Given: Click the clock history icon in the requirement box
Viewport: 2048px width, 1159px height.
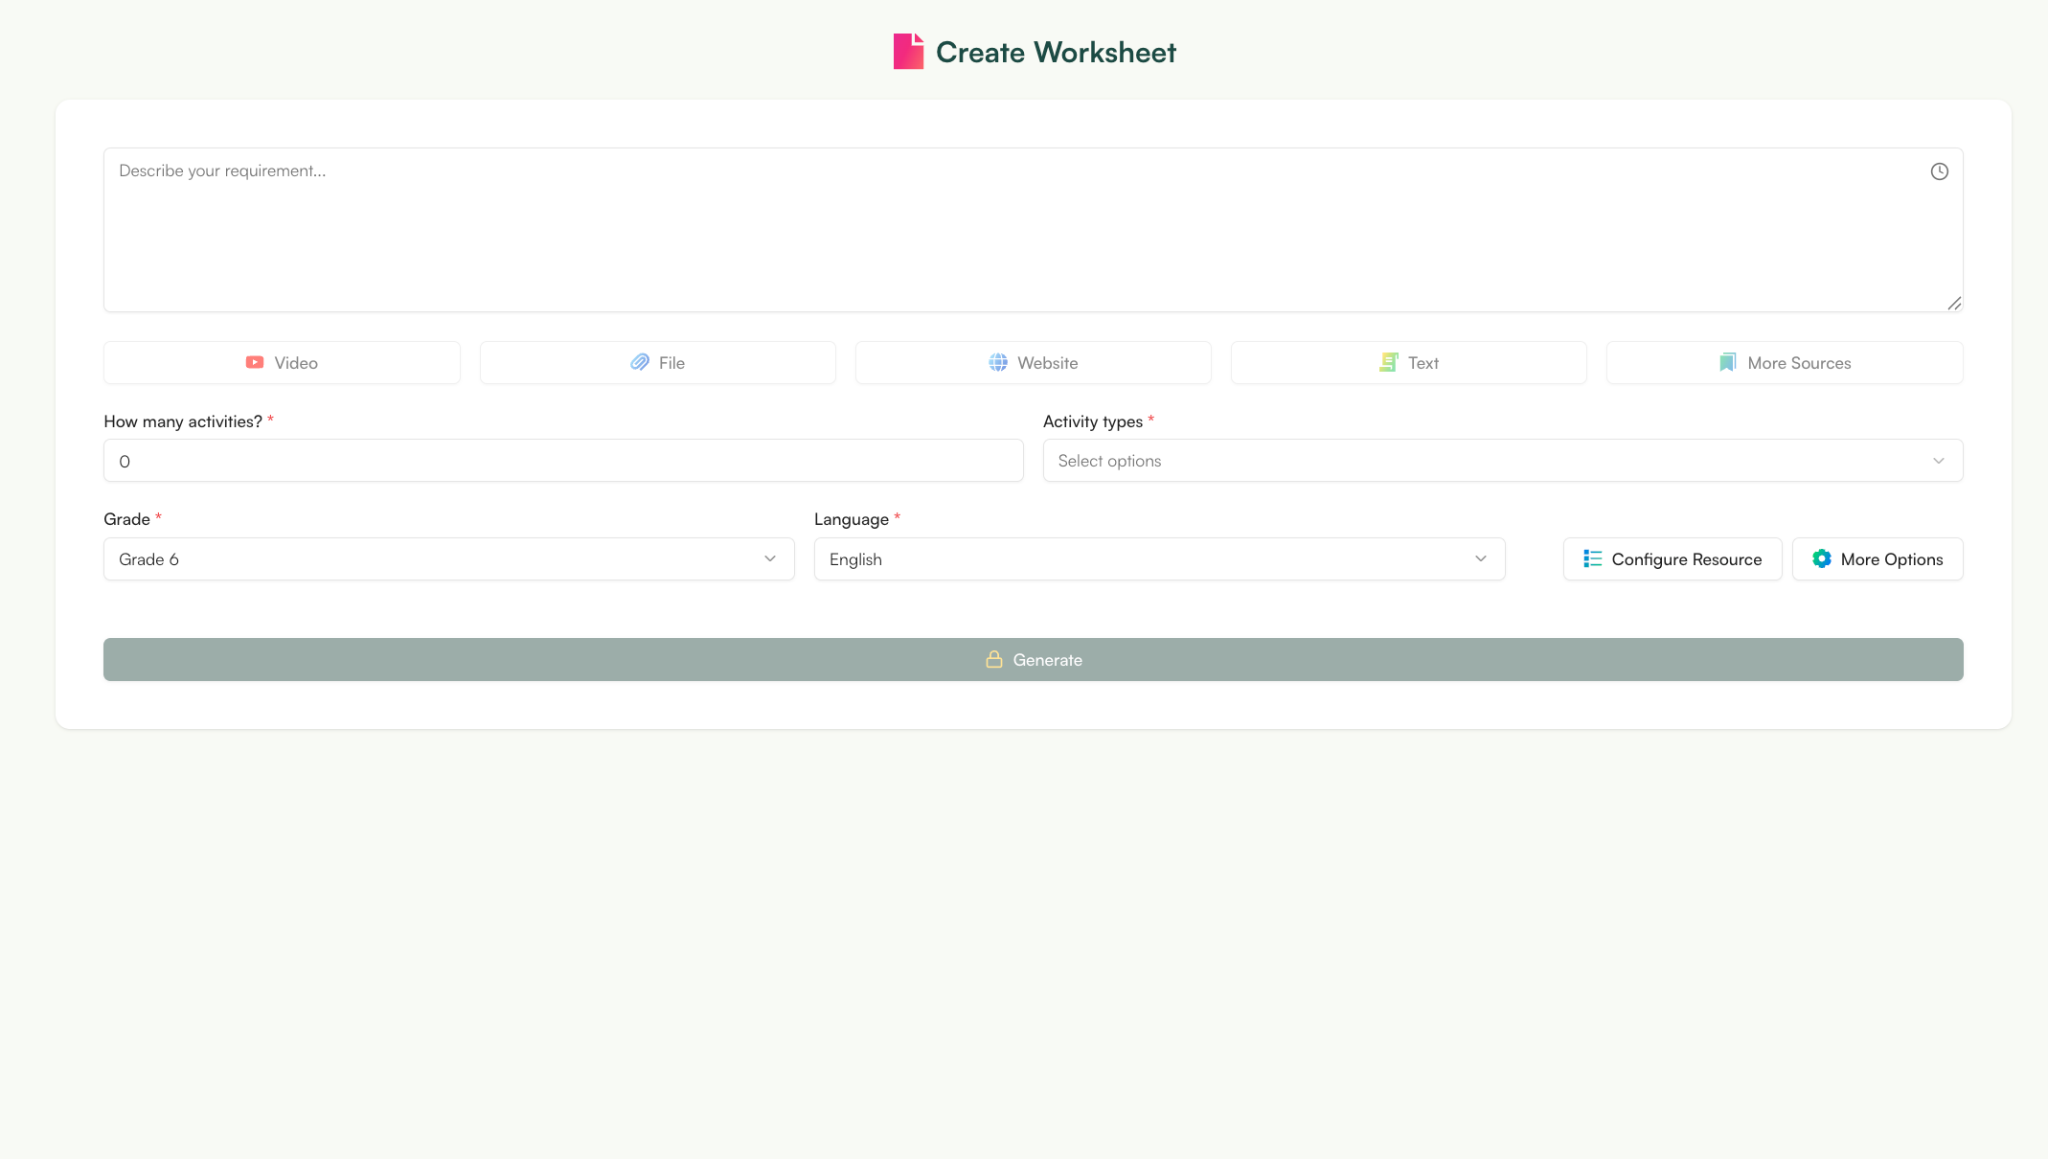Looking at the screenshot, I should coord(1939,171).
